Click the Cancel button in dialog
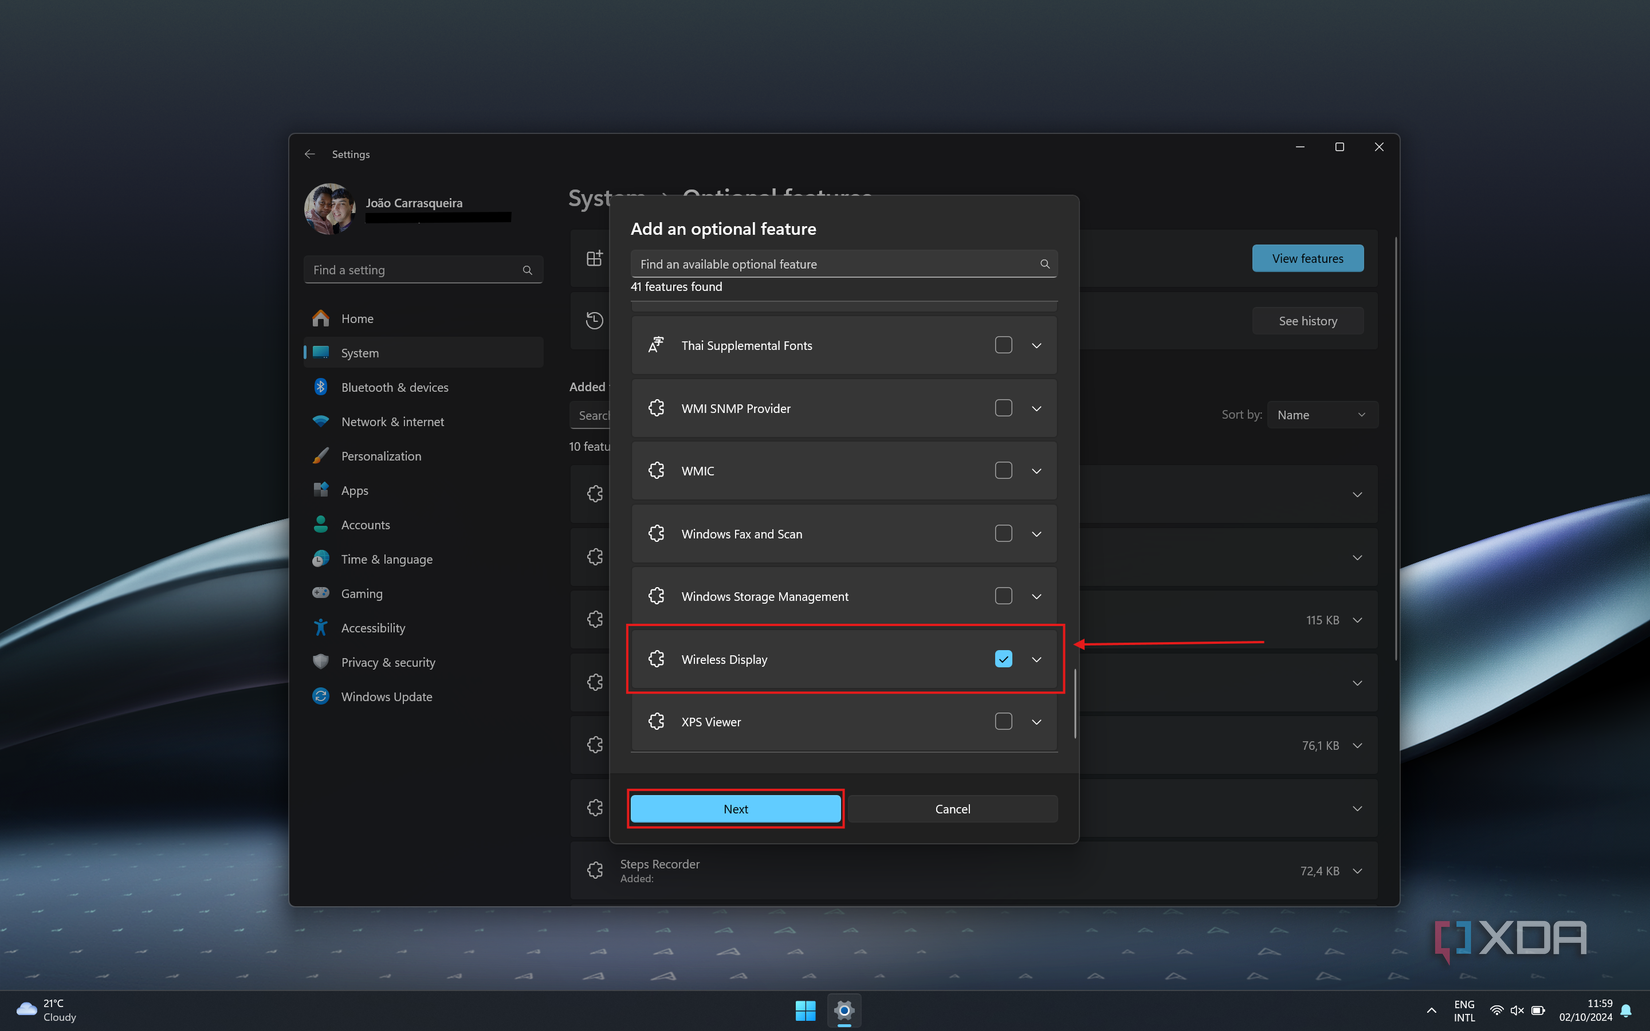Image resolution: width=1650 pixels, height=1031 pixels. tap(952, 809)
